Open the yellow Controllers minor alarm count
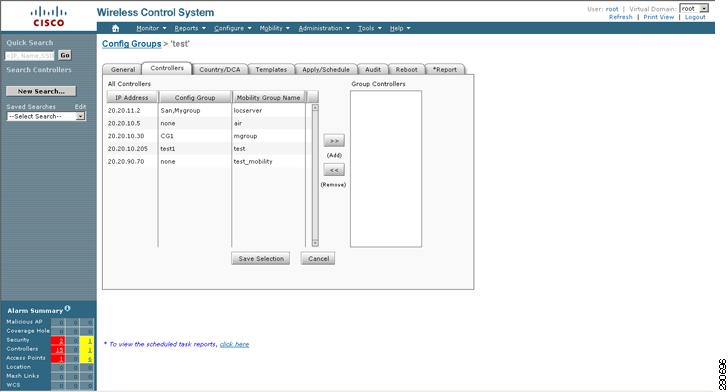 tap(86, 349)
